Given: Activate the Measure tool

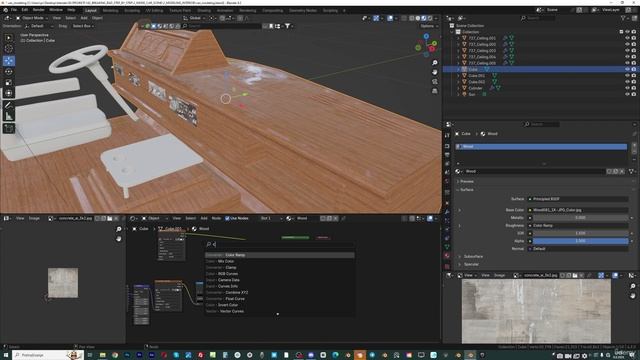Looking at the screenshot, I should click(9, 116).
